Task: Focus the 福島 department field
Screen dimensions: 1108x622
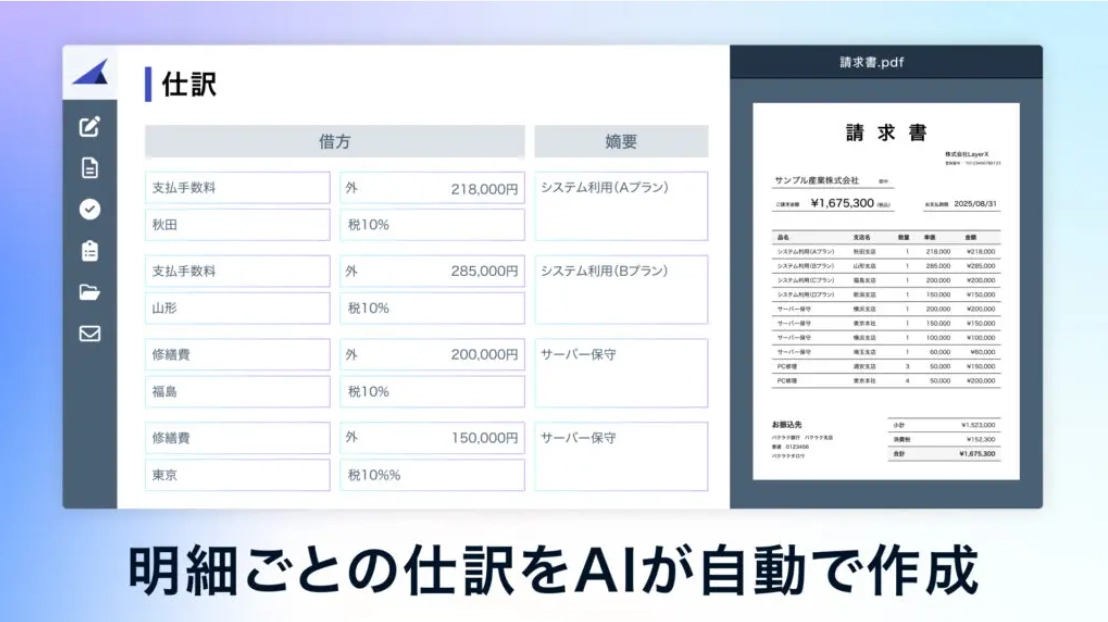Action: tap(237, 392)
